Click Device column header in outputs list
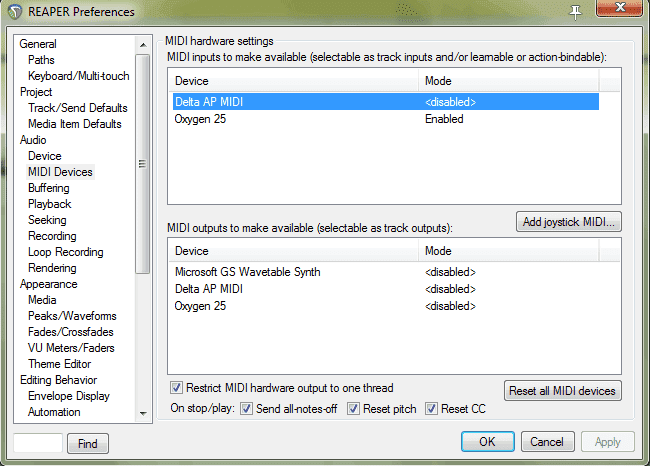Screen dimensions: 650x466 click(294, 251)
